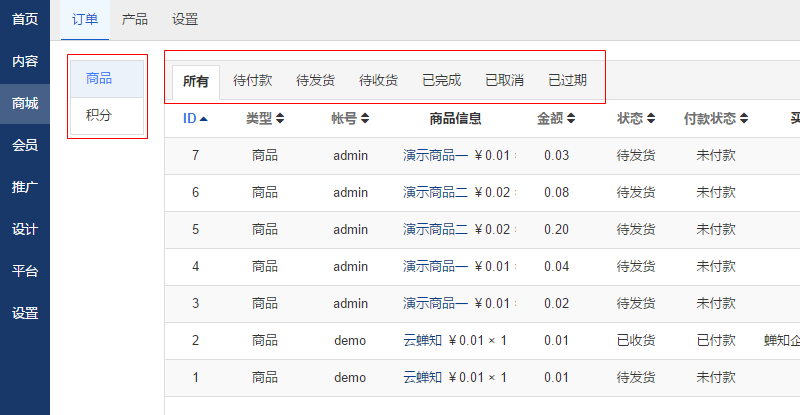800x415 pixels.
Task: Show 已完成 orders tab
Action: coord(441,81)
